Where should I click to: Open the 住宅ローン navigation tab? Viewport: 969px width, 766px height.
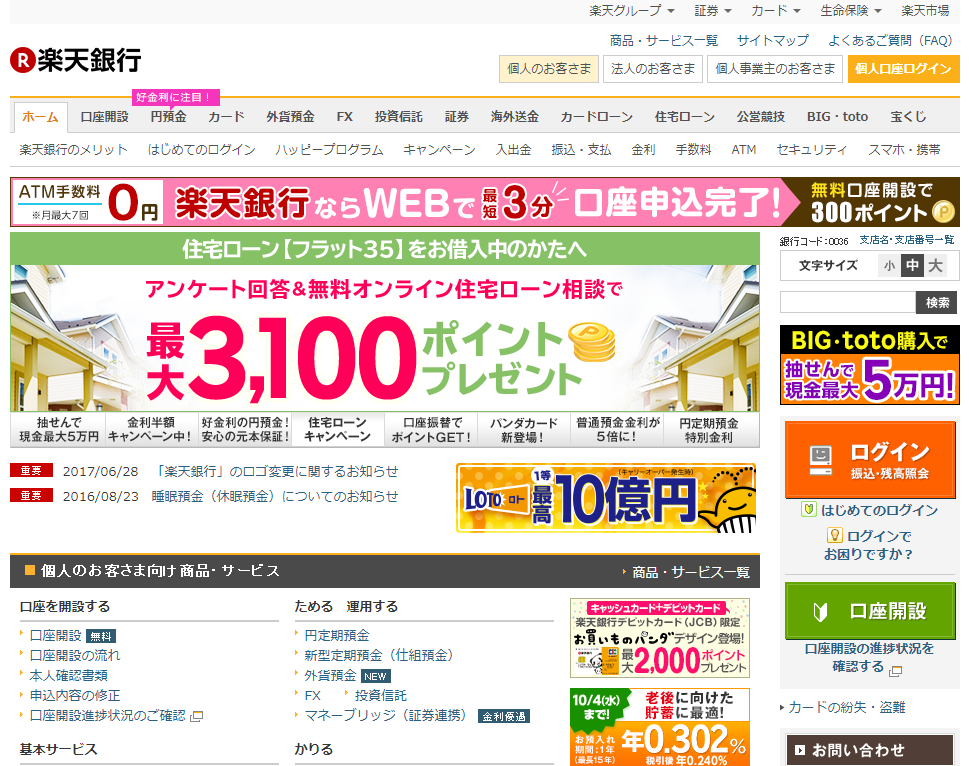click(685, 117)
